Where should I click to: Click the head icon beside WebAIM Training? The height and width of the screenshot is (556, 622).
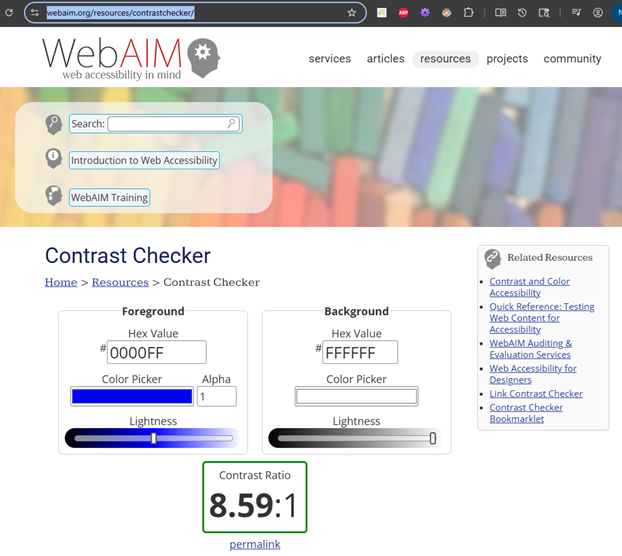(54, 196)
